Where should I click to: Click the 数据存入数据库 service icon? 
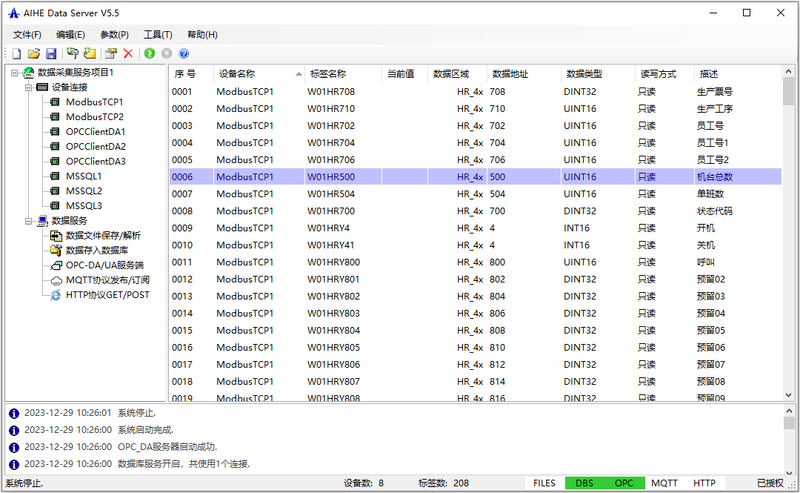(56, 250)
